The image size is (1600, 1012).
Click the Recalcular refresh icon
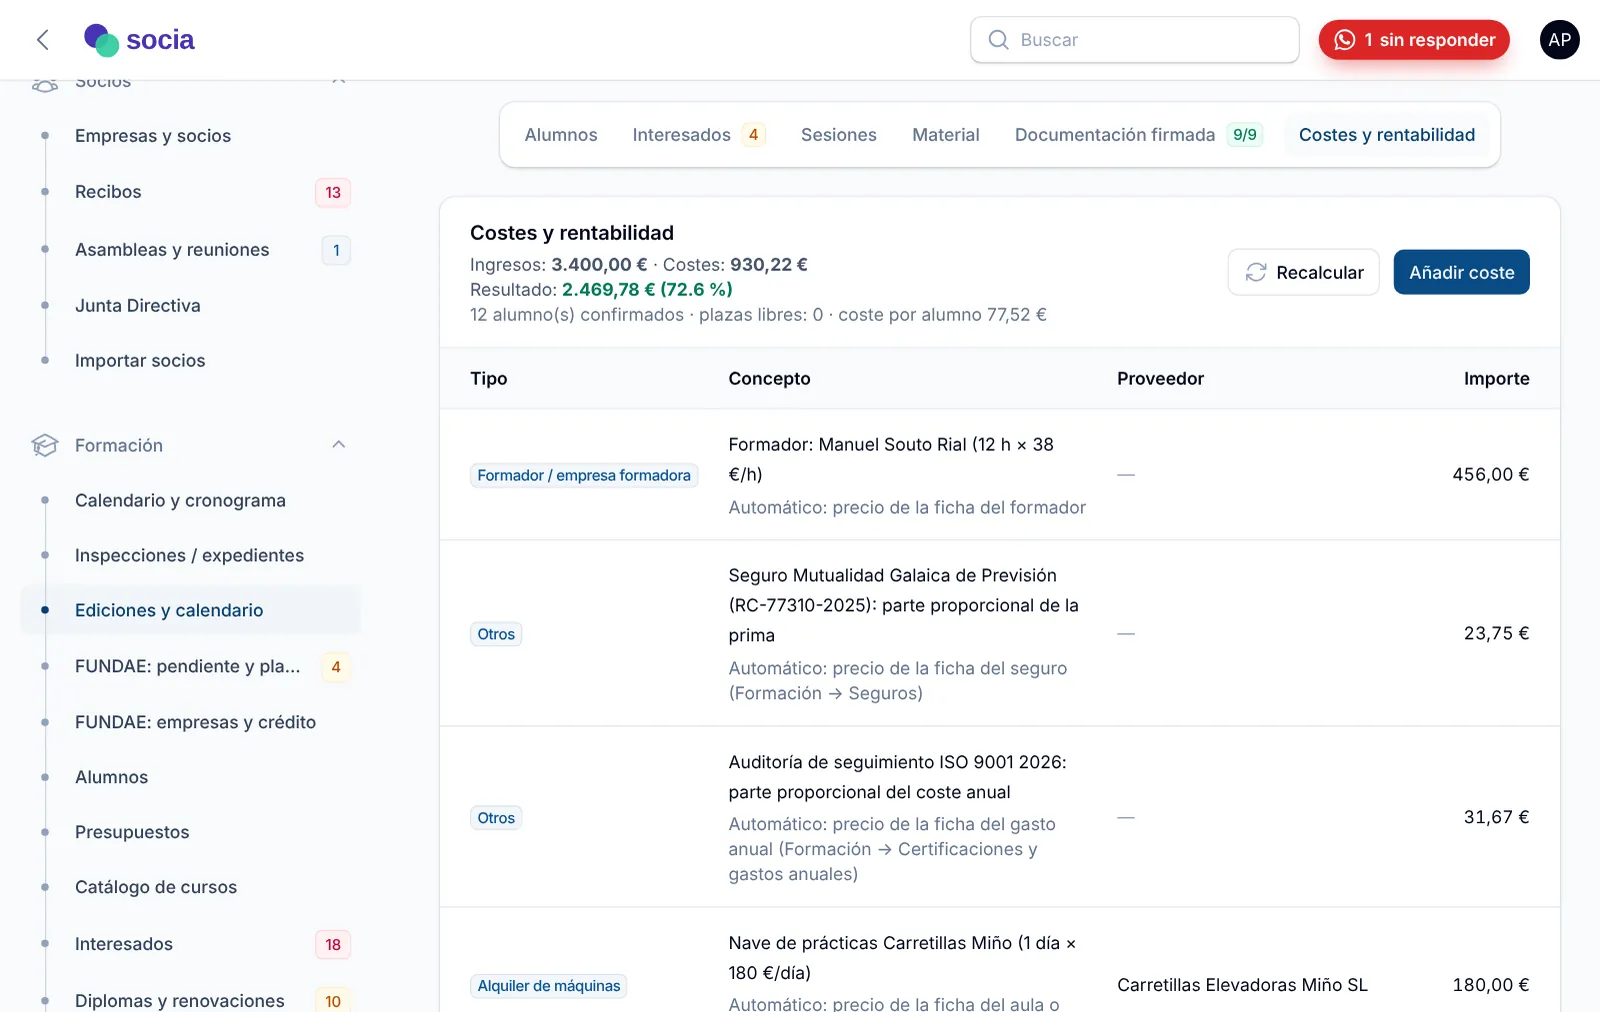1256,272
